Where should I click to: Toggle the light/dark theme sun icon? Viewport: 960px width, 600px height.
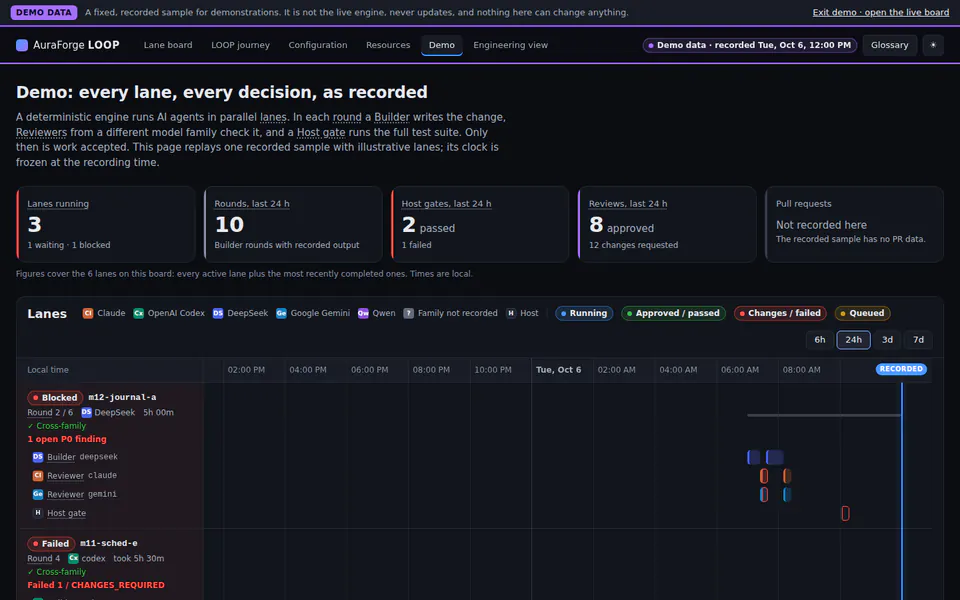(933, 45)
